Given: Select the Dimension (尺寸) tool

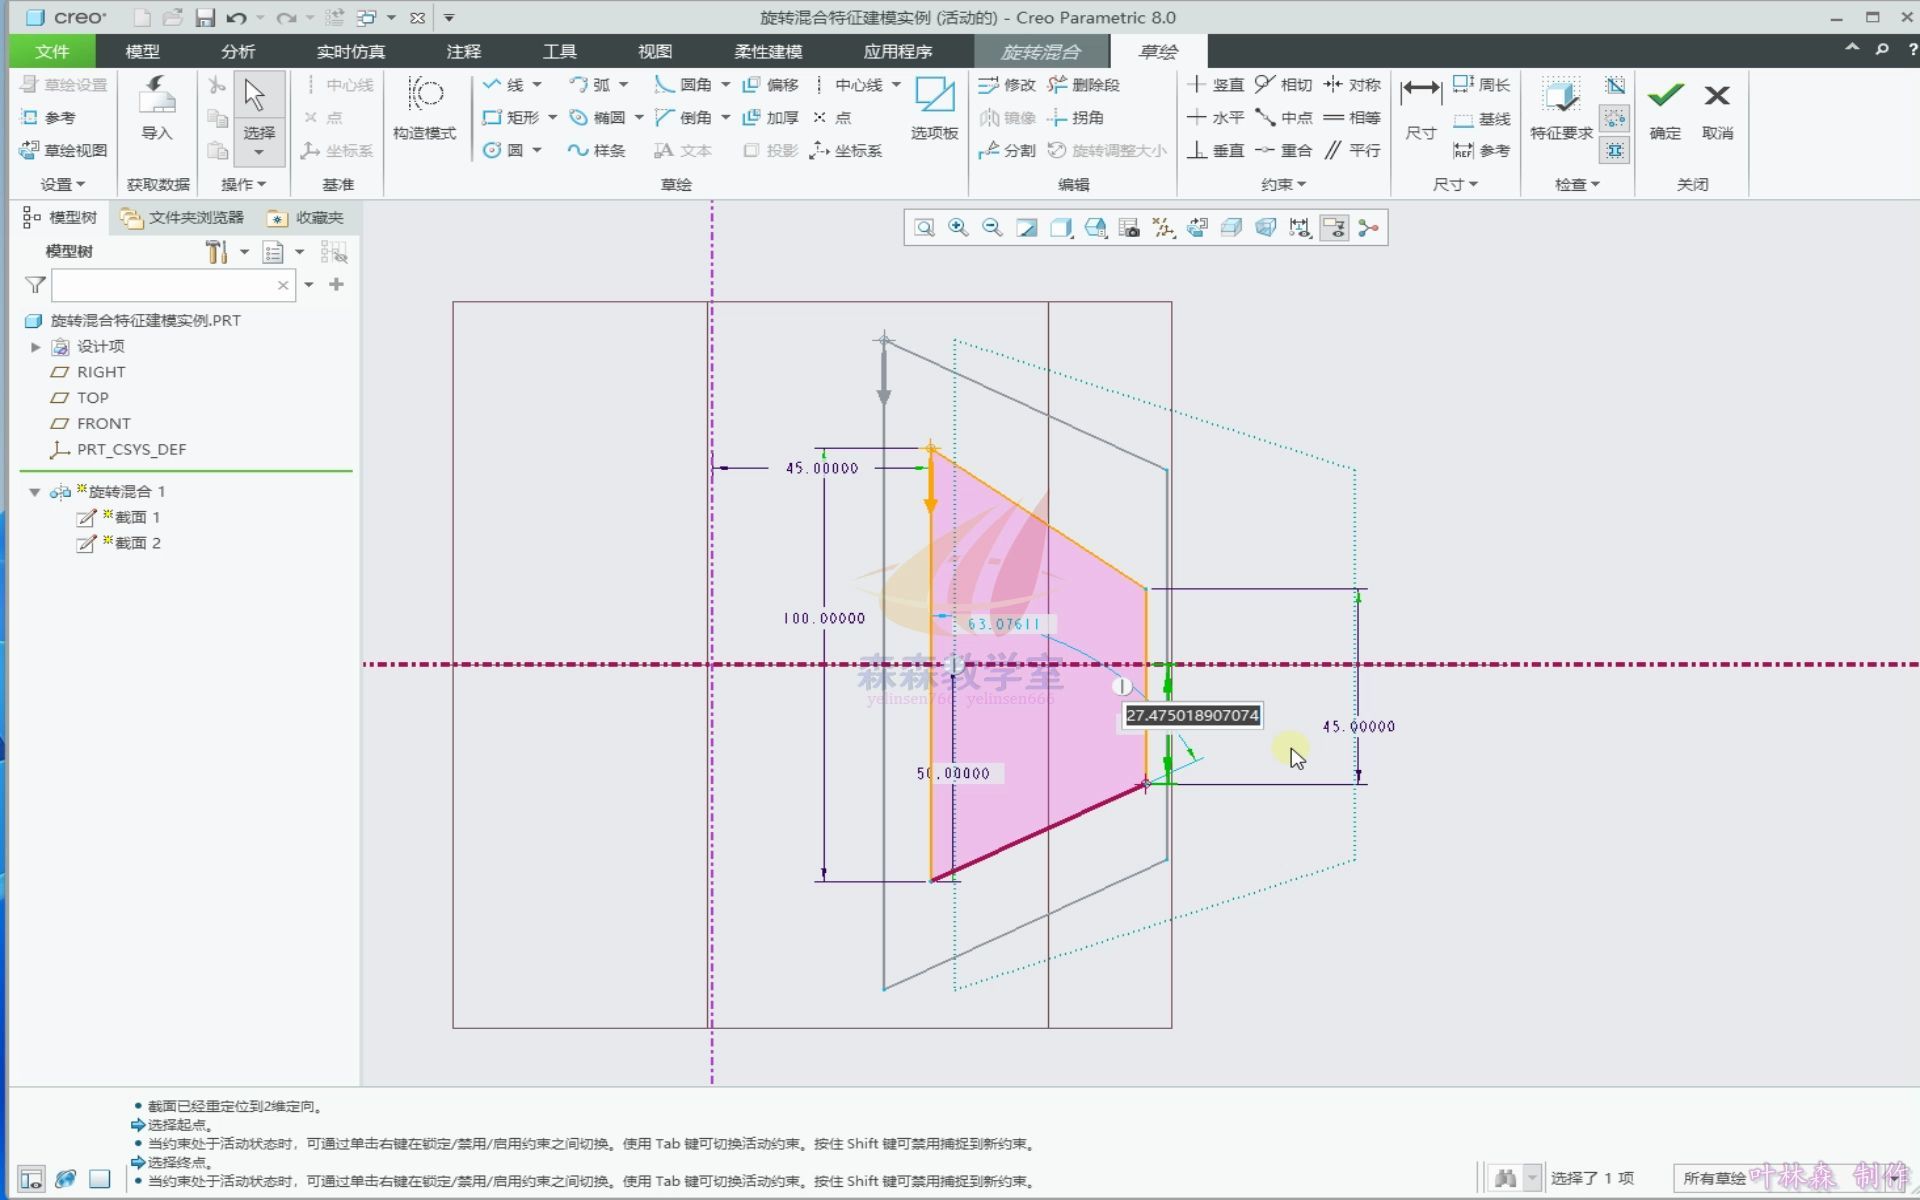Looking at the screenshot, I should 1420,97.
